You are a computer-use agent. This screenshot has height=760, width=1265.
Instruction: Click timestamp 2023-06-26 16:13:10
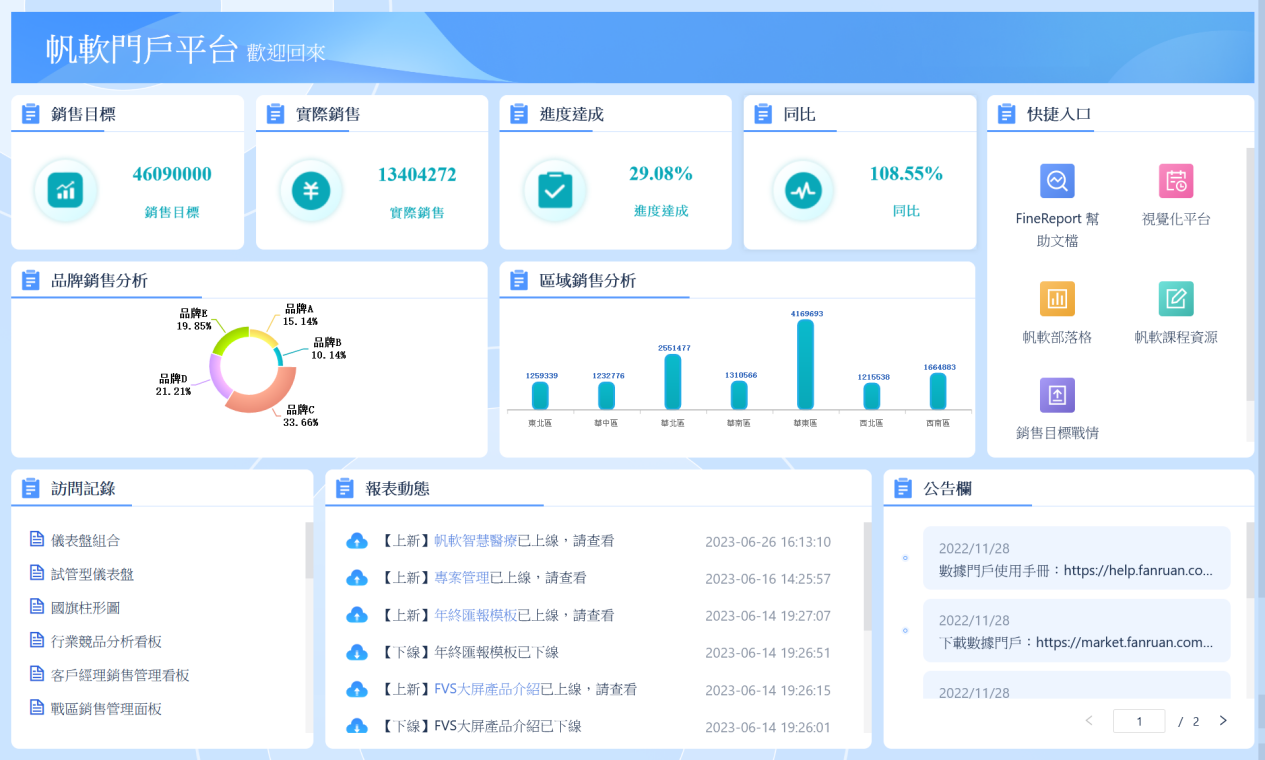tap(768, 542)
